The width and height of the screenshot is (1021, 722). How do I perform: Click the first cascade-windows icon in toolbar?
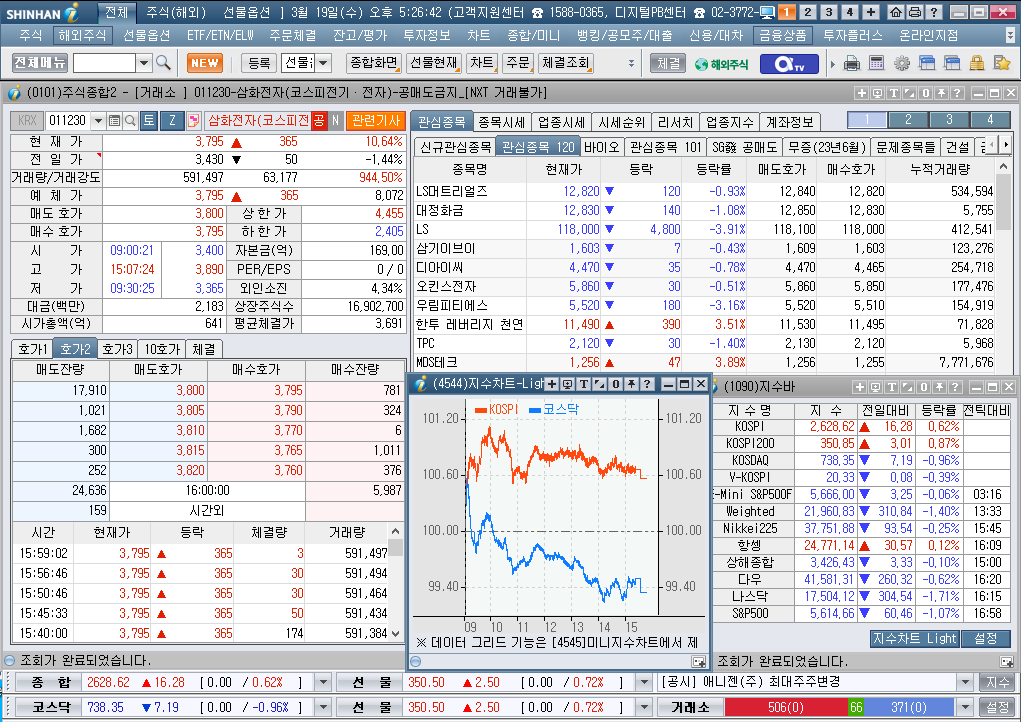coord(927,63)
